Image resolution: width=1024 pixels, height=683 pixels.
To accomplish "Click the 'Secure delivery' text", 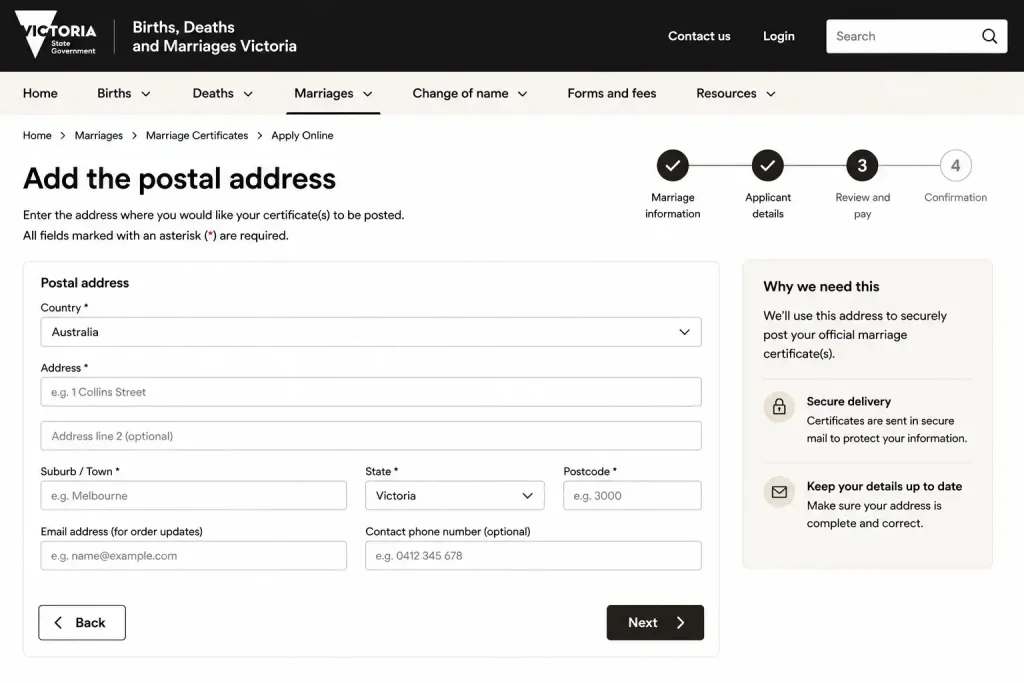I will [x=848, y=402].
